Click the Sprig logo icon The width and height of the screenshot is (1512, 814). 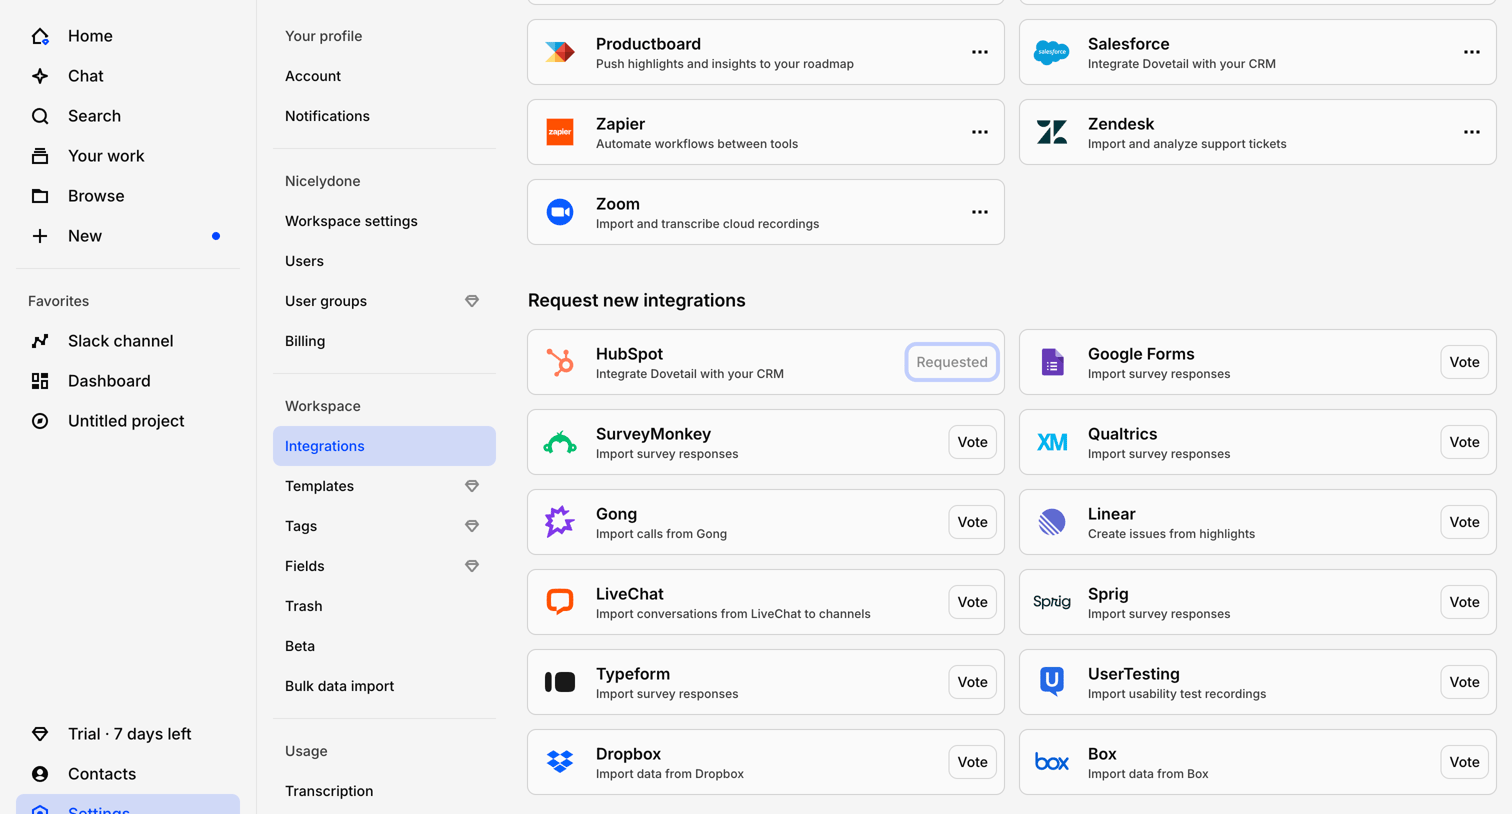point(1052,602)
